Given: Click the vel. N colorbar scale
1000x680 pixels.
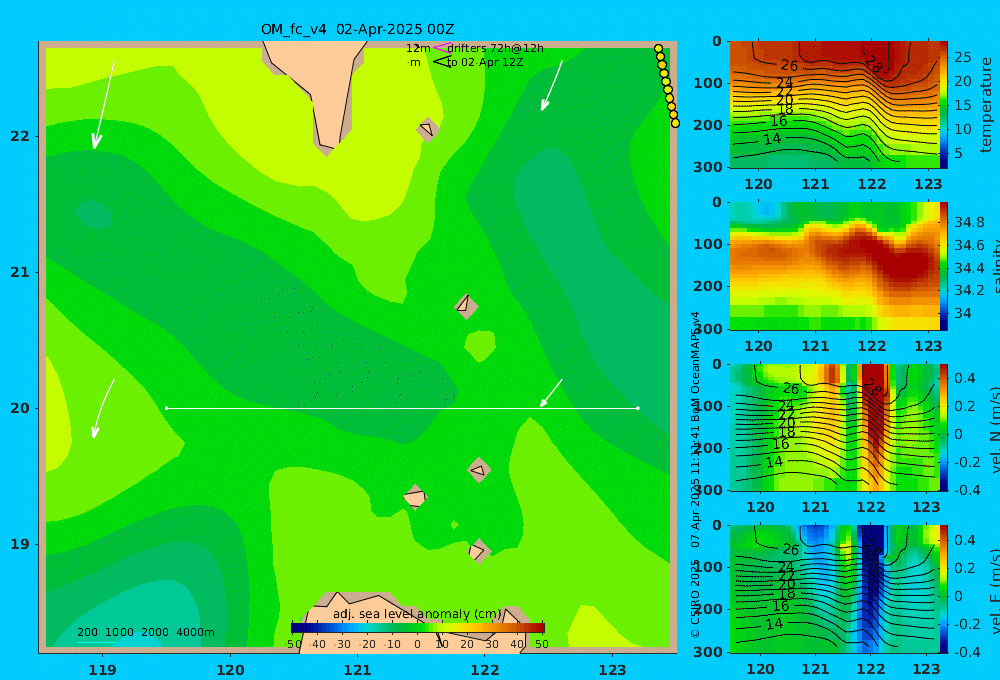Looking at the screenshot, I should coord(944,427).
